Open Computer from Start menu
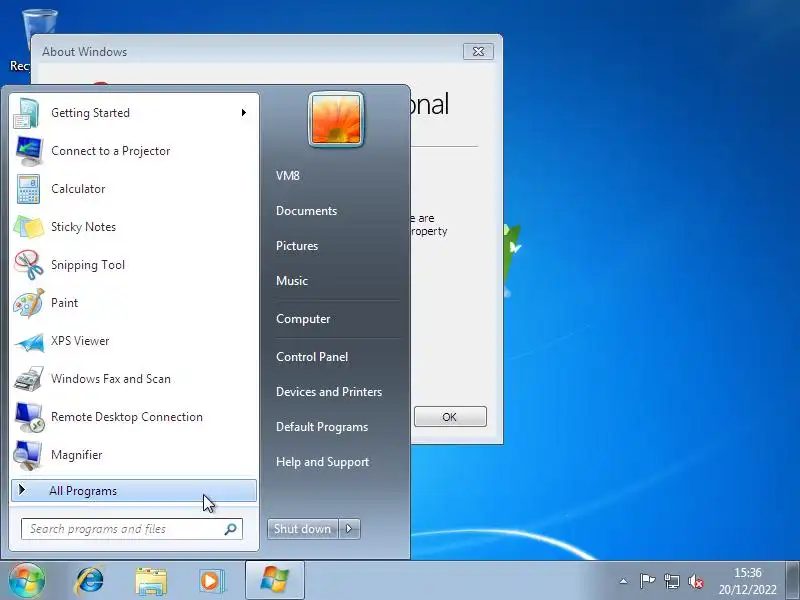Image resolution: width=800 pixels, height=600 pixels. coord(303,319)
